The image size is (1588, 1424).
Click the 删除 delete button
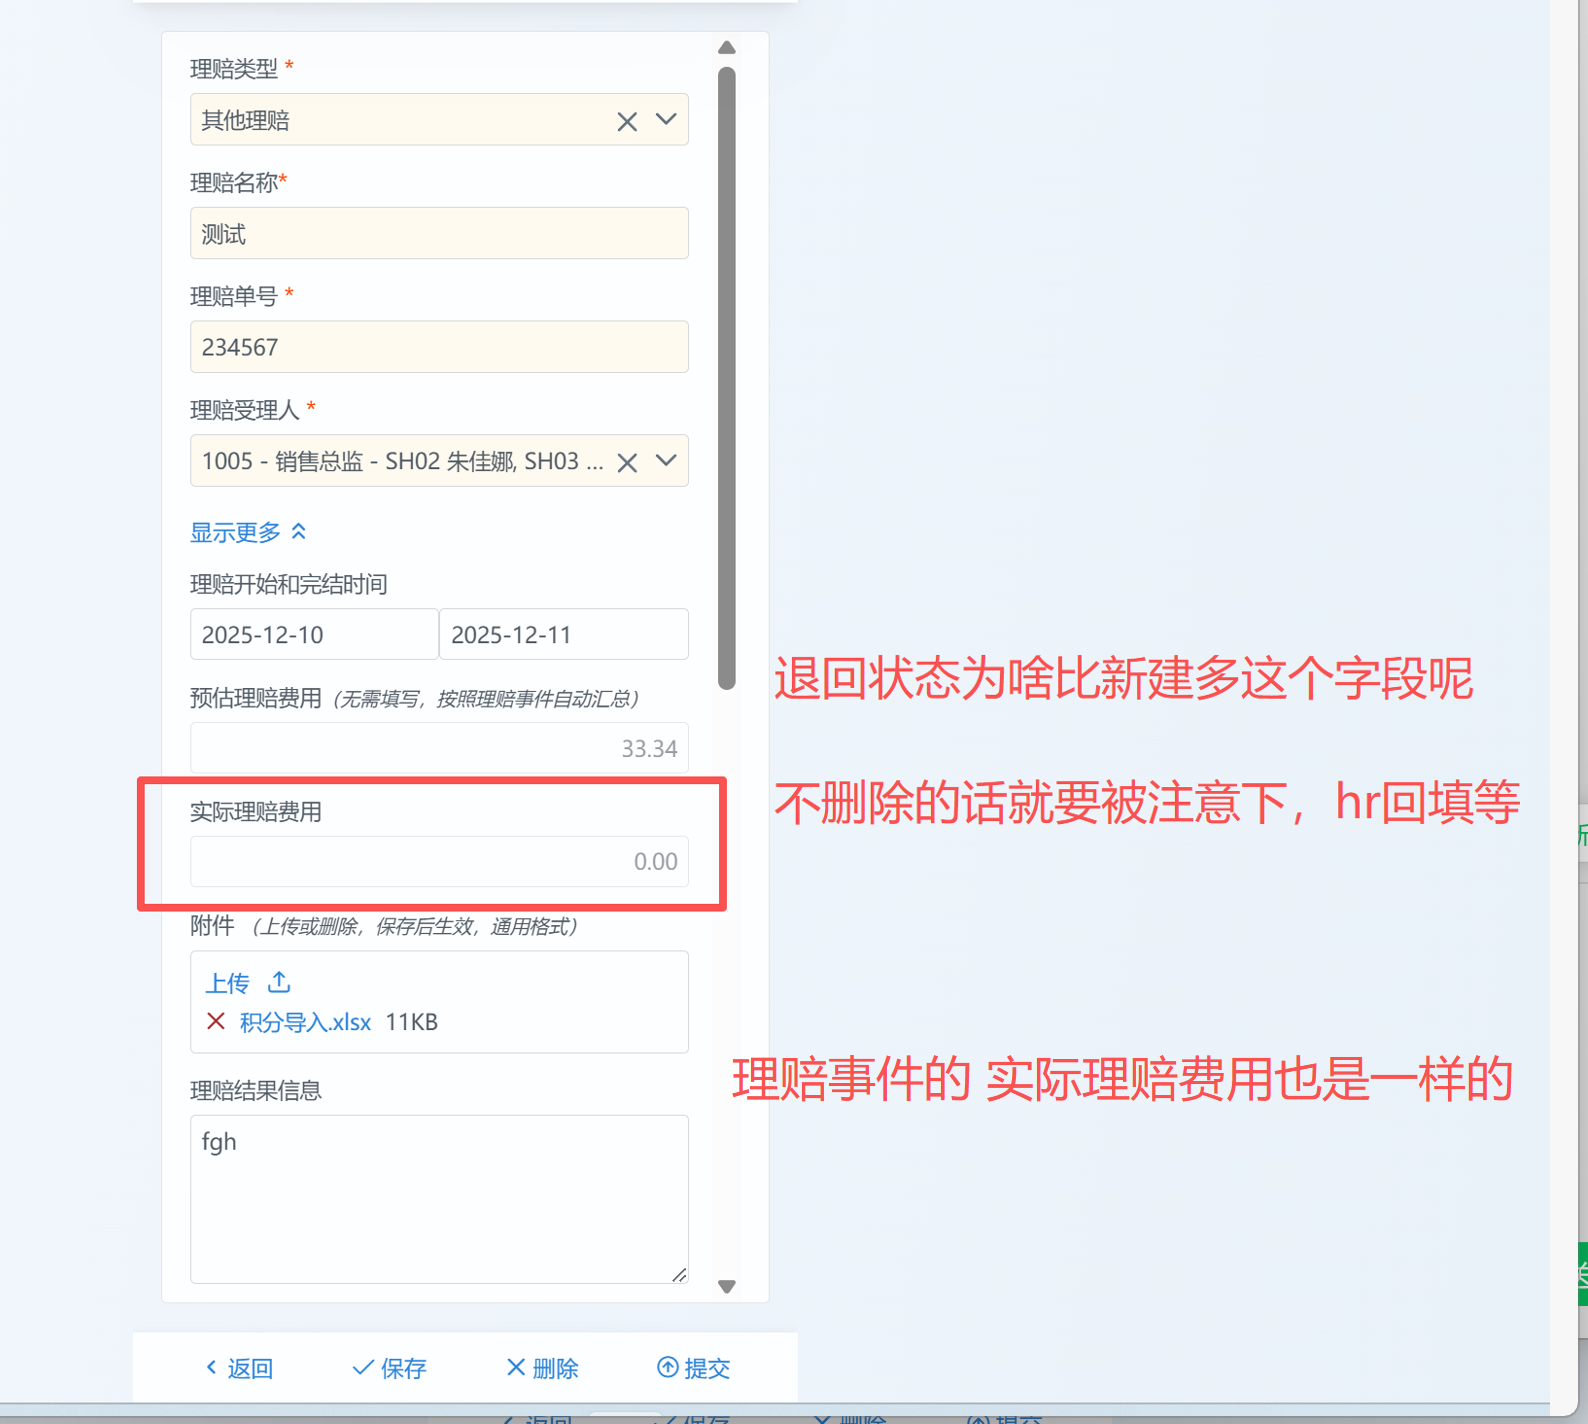[543, 1368]
